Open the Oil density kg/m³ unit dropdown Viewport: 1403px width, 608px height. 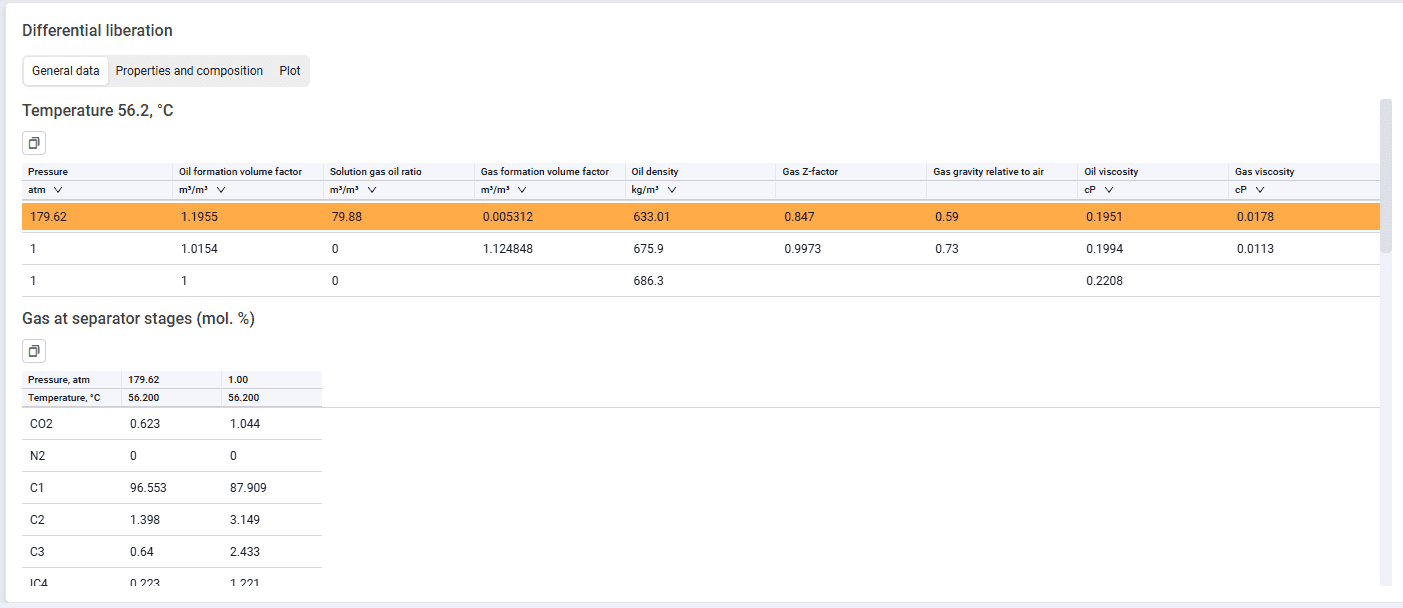672,190
